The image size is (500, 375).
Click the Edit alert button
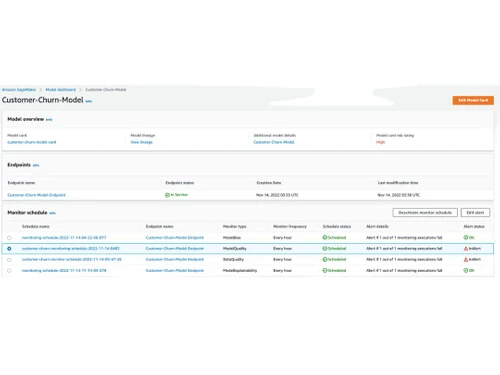[x=475, y=213]
